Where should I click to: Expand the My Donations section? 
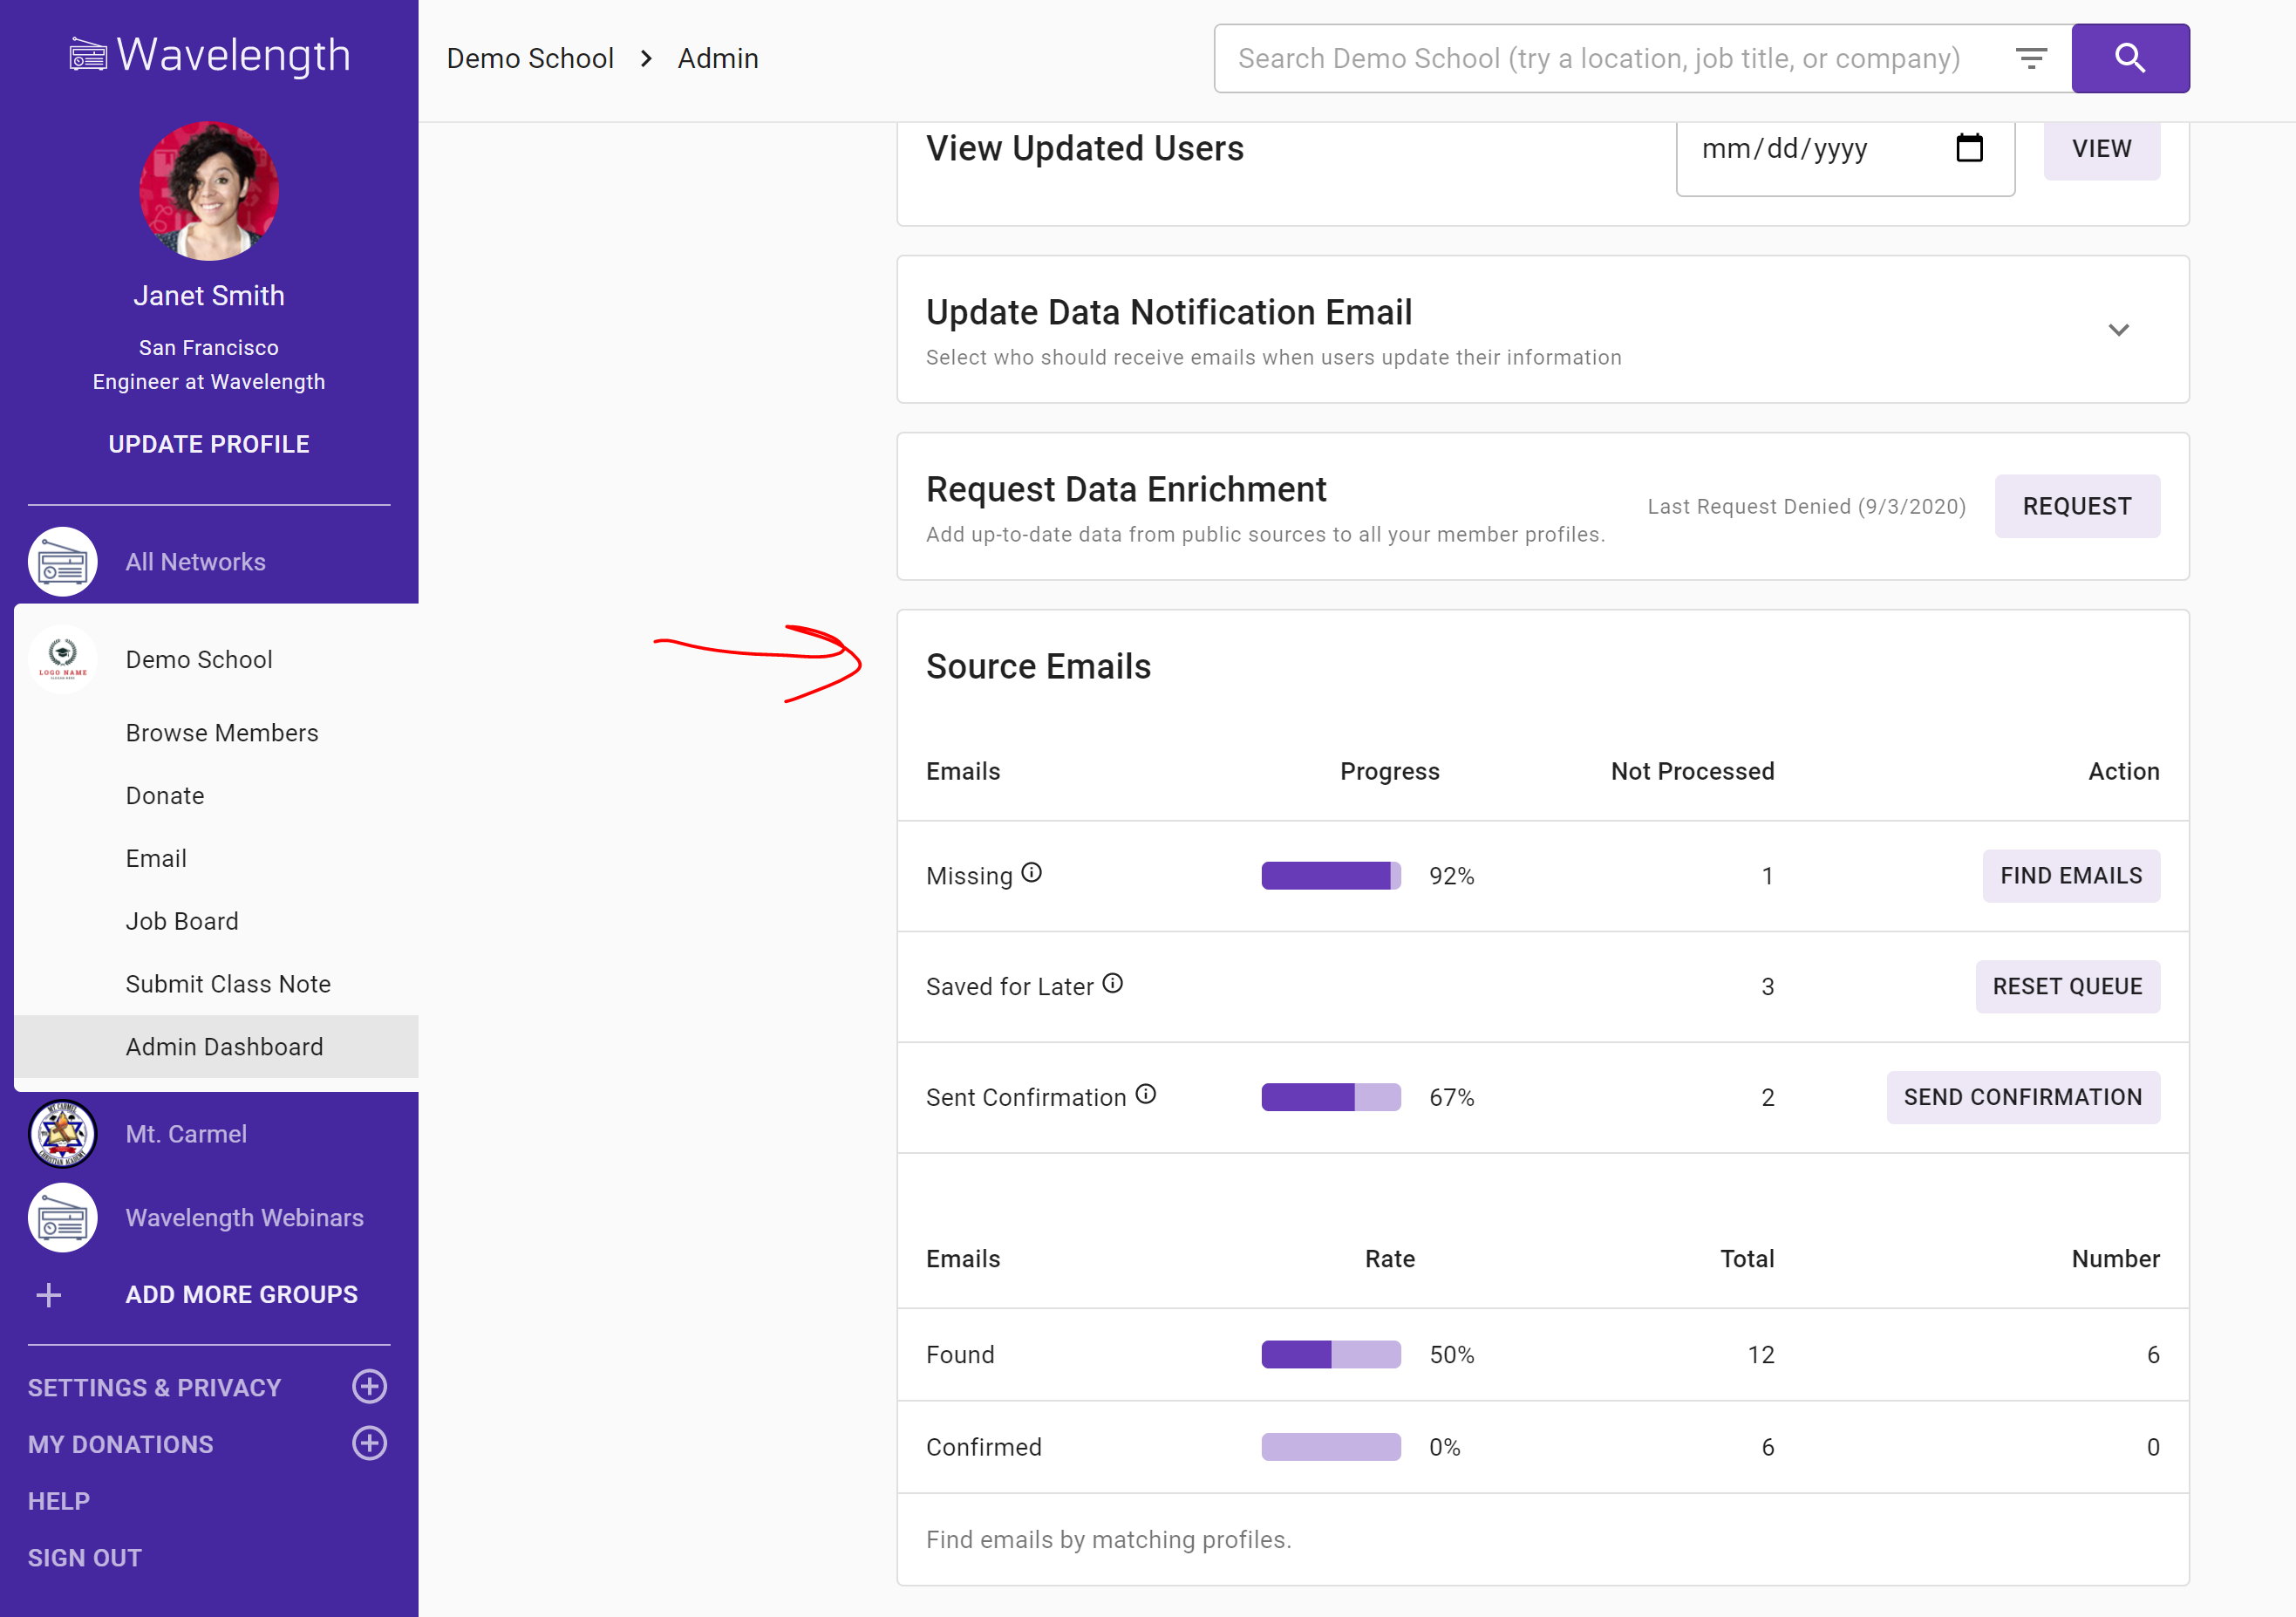369,1444
